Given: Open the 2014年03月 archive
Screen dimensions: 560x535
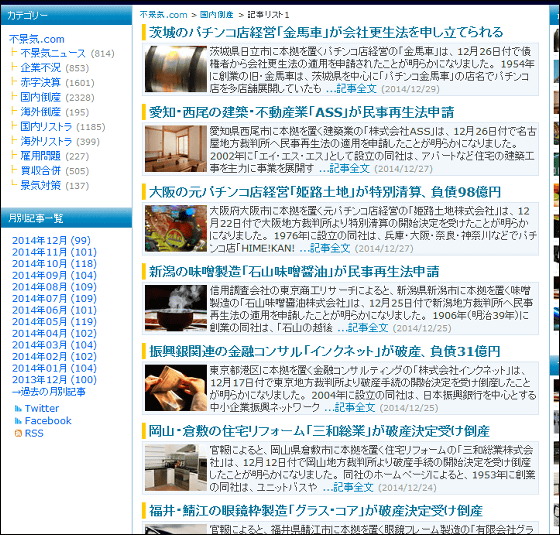Looking at the screenshot, I should pos(54,345).
